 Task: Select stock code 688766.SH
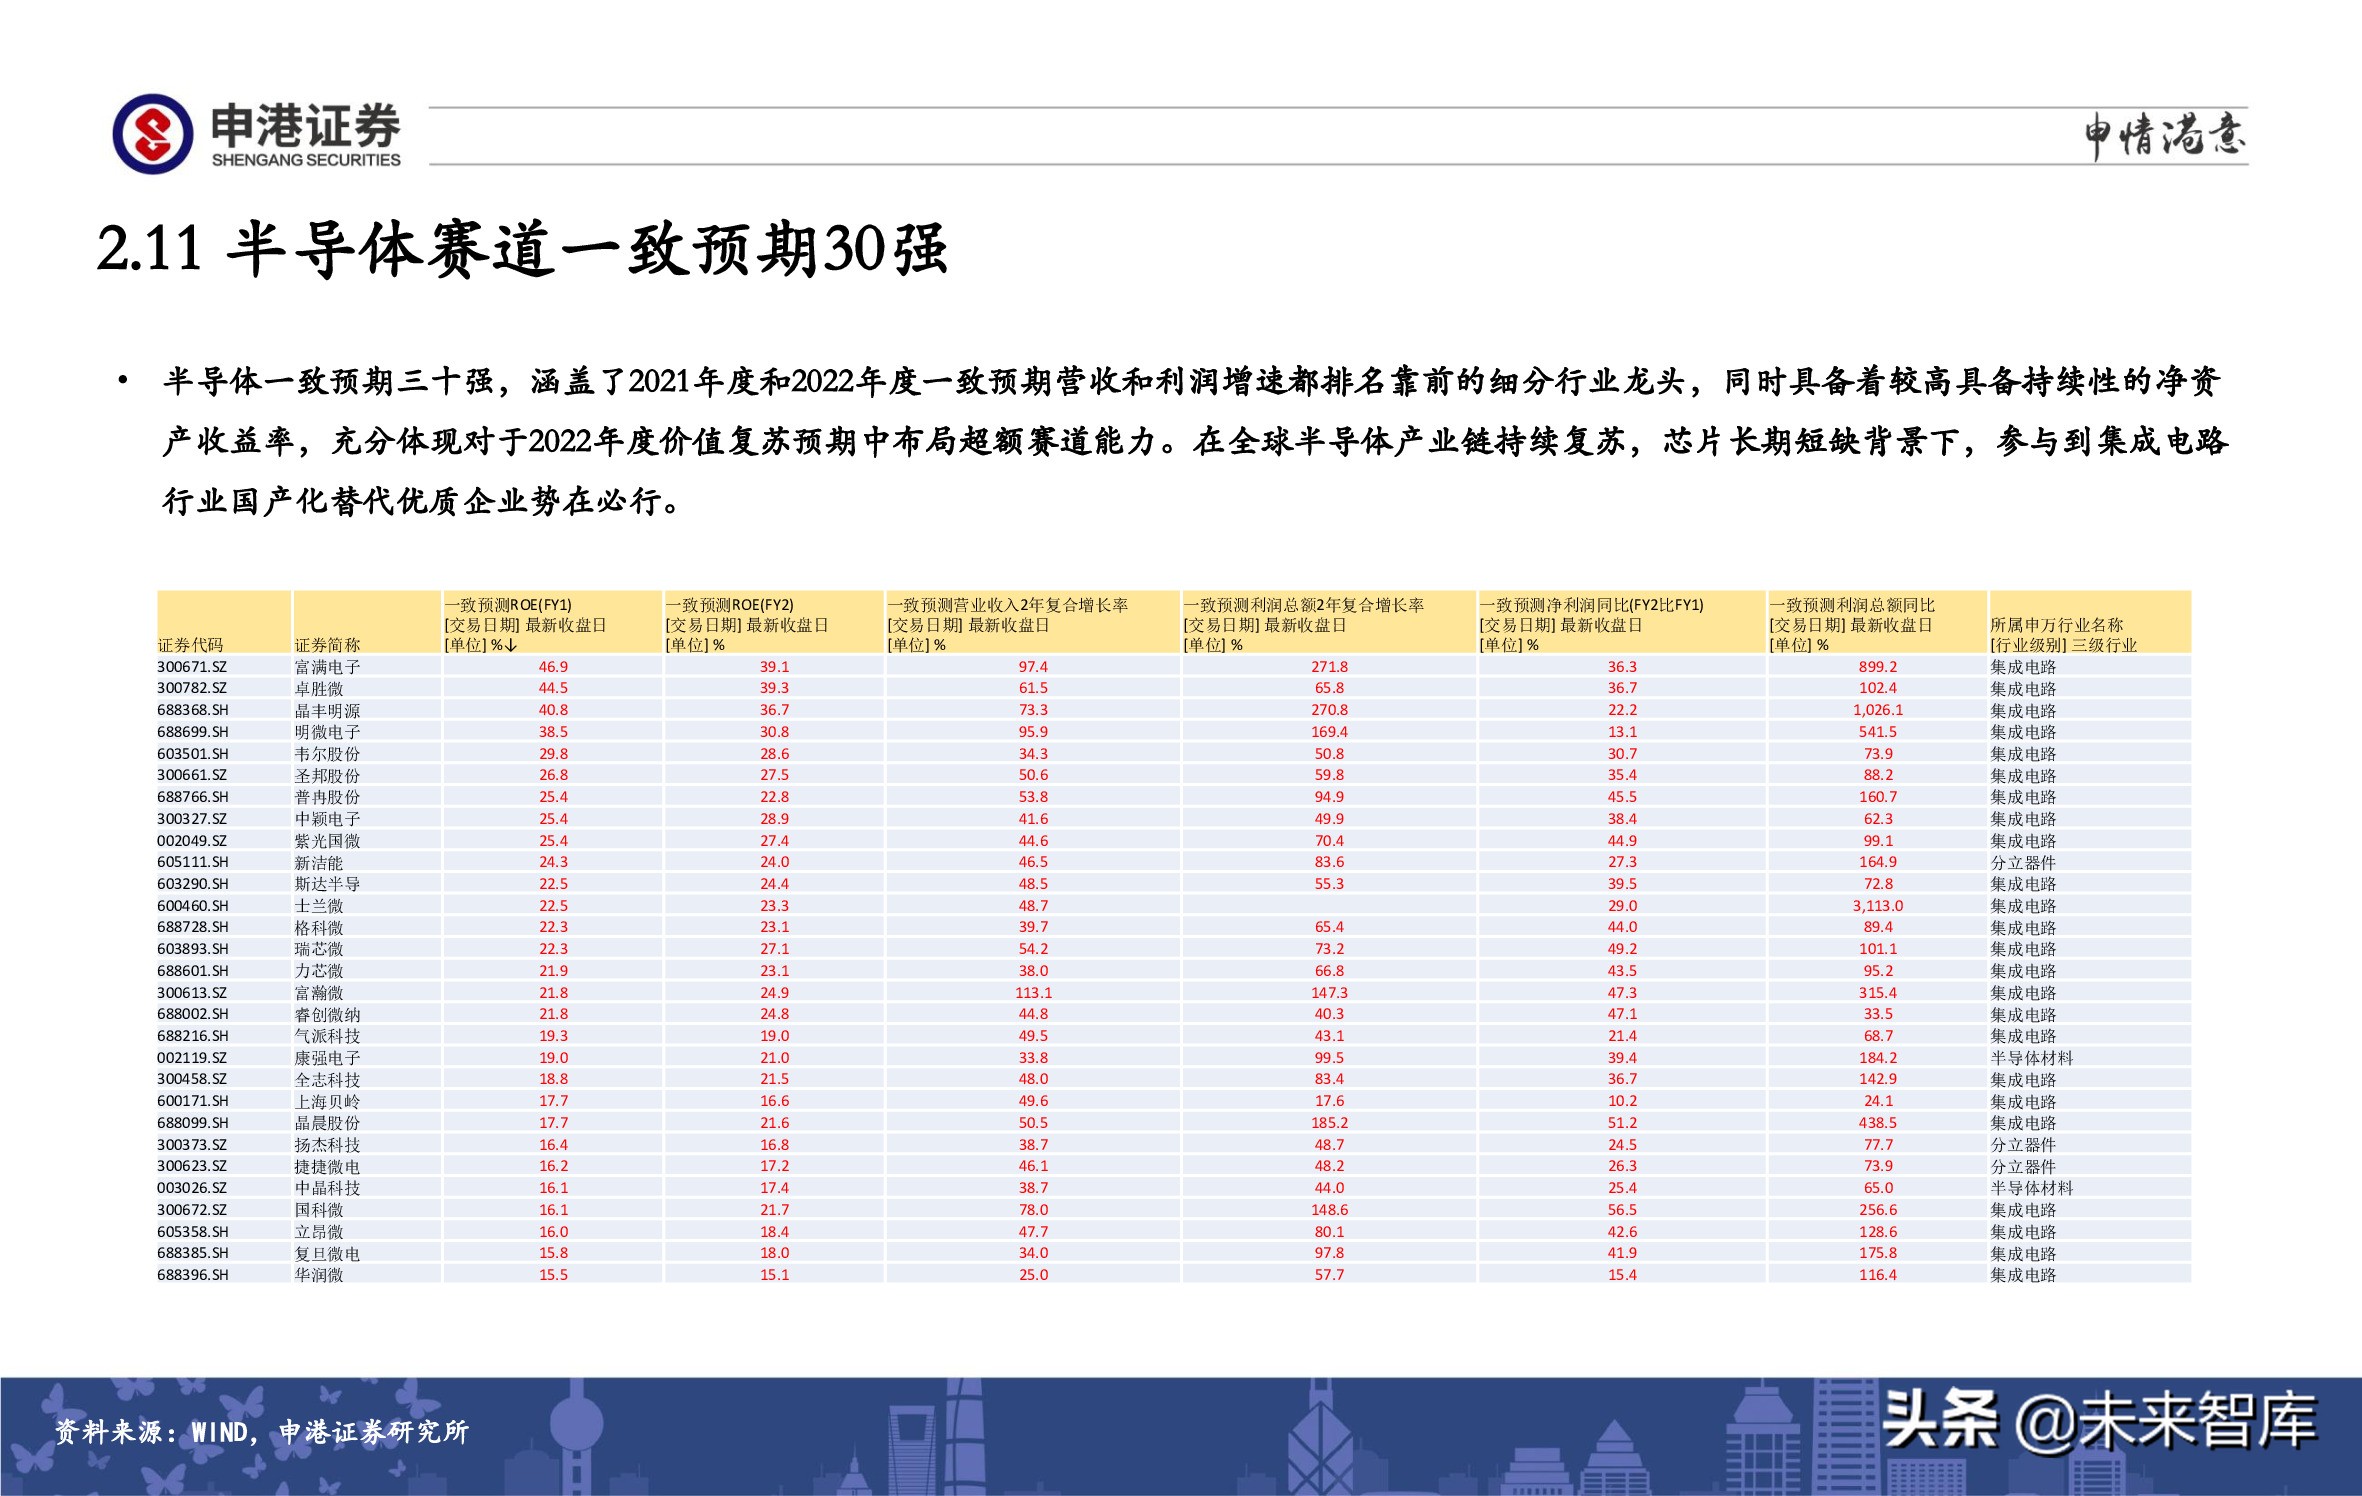point(192,797)
